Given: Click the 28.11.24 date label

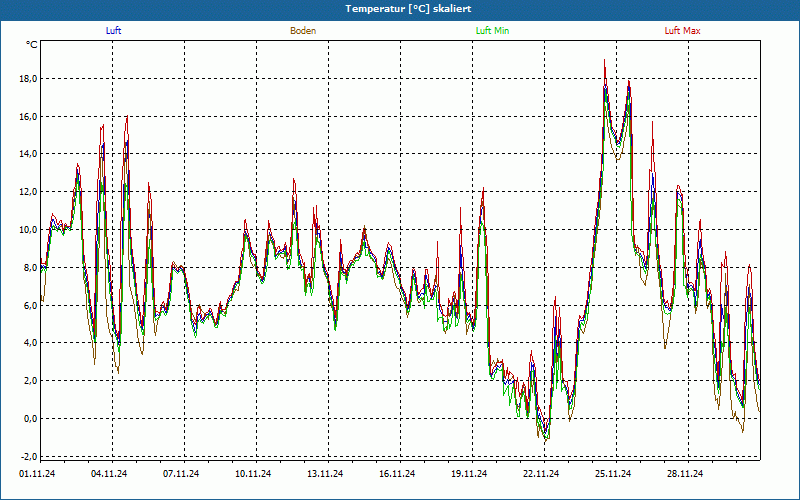Looking at the screenshot, I should click(685, 473).
